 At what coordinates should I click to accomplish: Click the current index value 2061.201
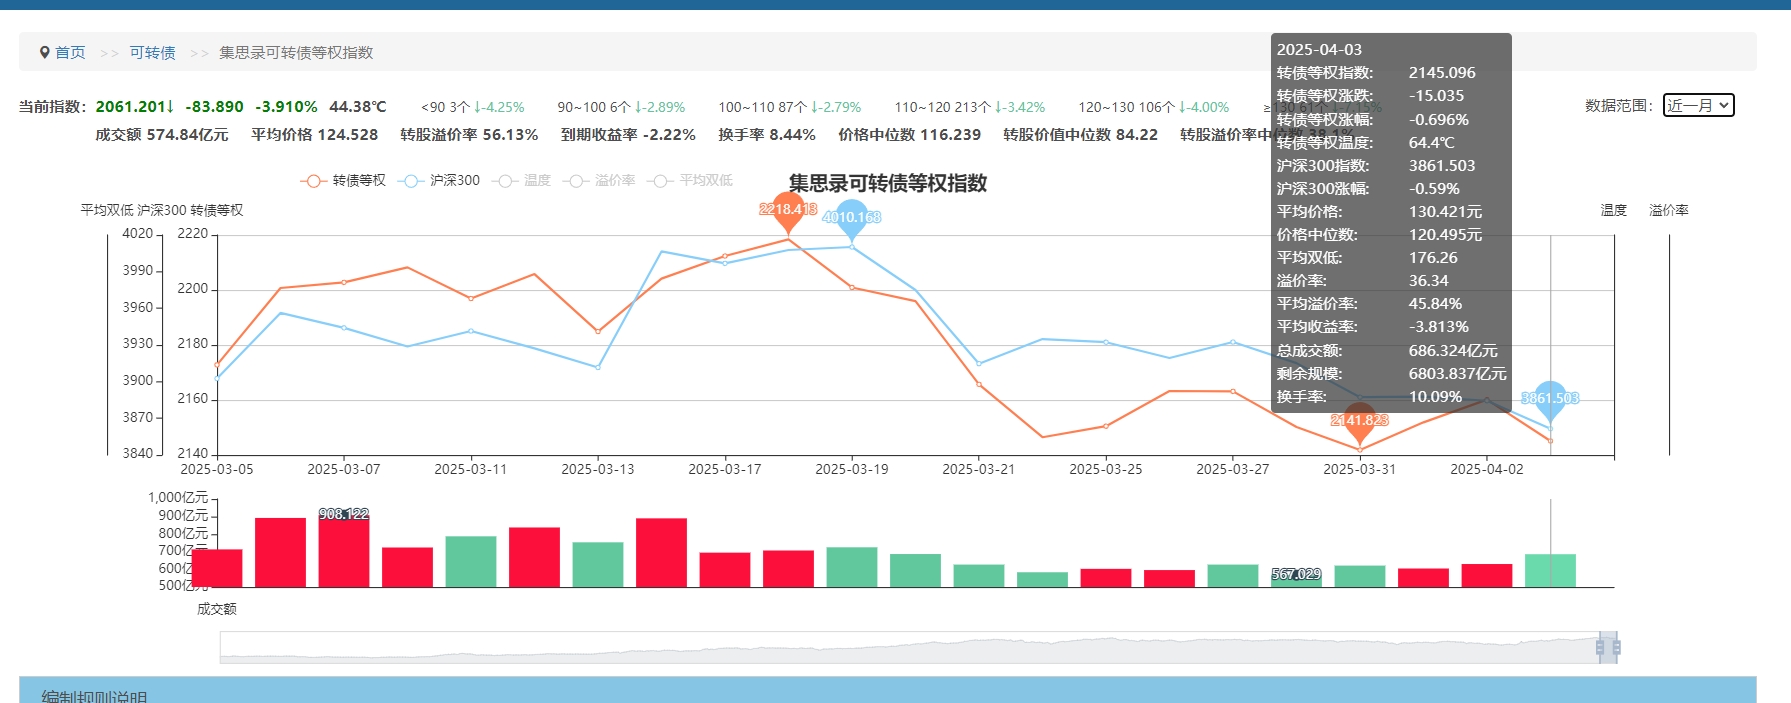pyautogui.click(x=135, y=106)
